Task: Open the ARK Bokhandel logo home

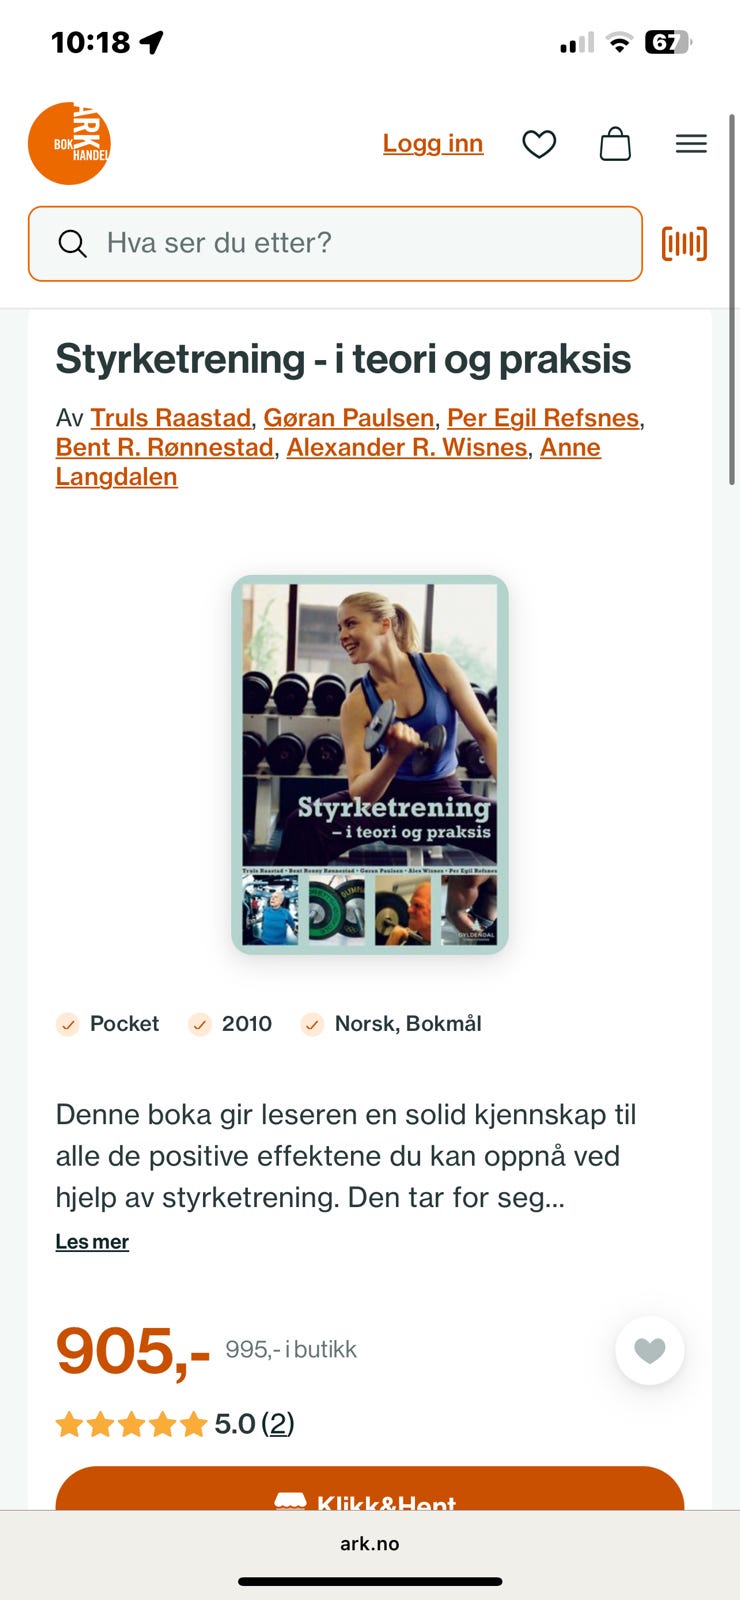Action: (x=69, y=143)
